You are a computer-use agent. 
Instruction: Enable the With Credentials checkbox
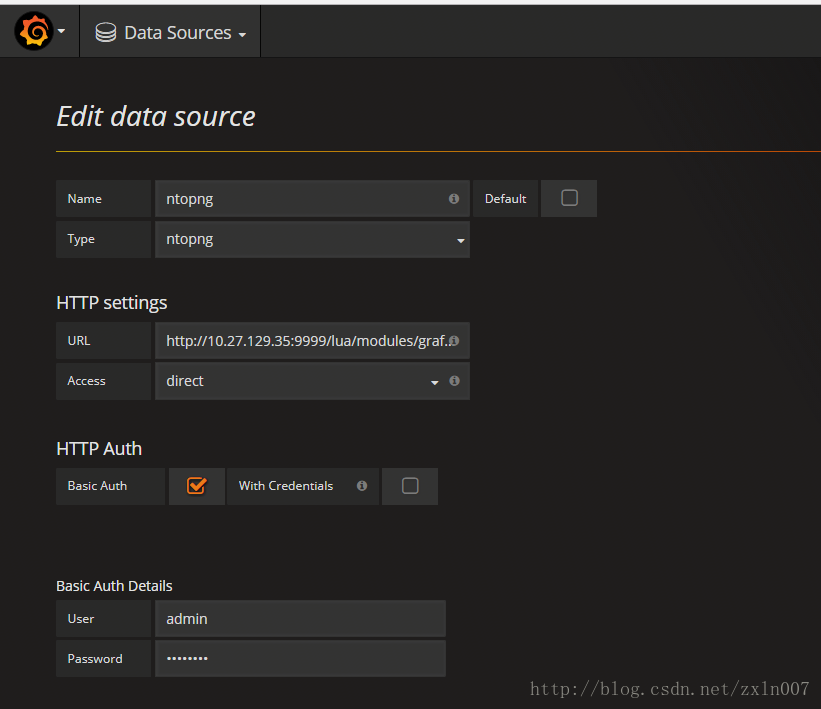tap(410, 486)
